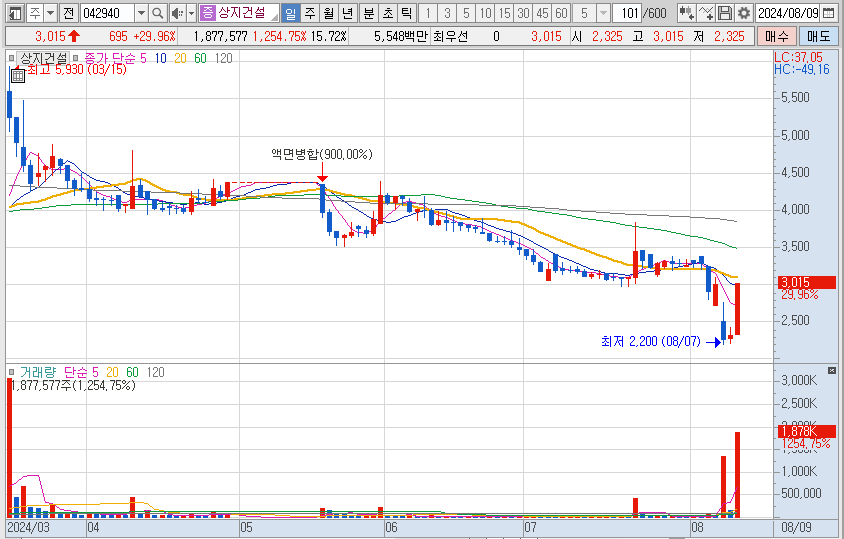Click the custom interval box showing 5
The width and height of the screenshot is (844, 539).
(x=584, y=13)
